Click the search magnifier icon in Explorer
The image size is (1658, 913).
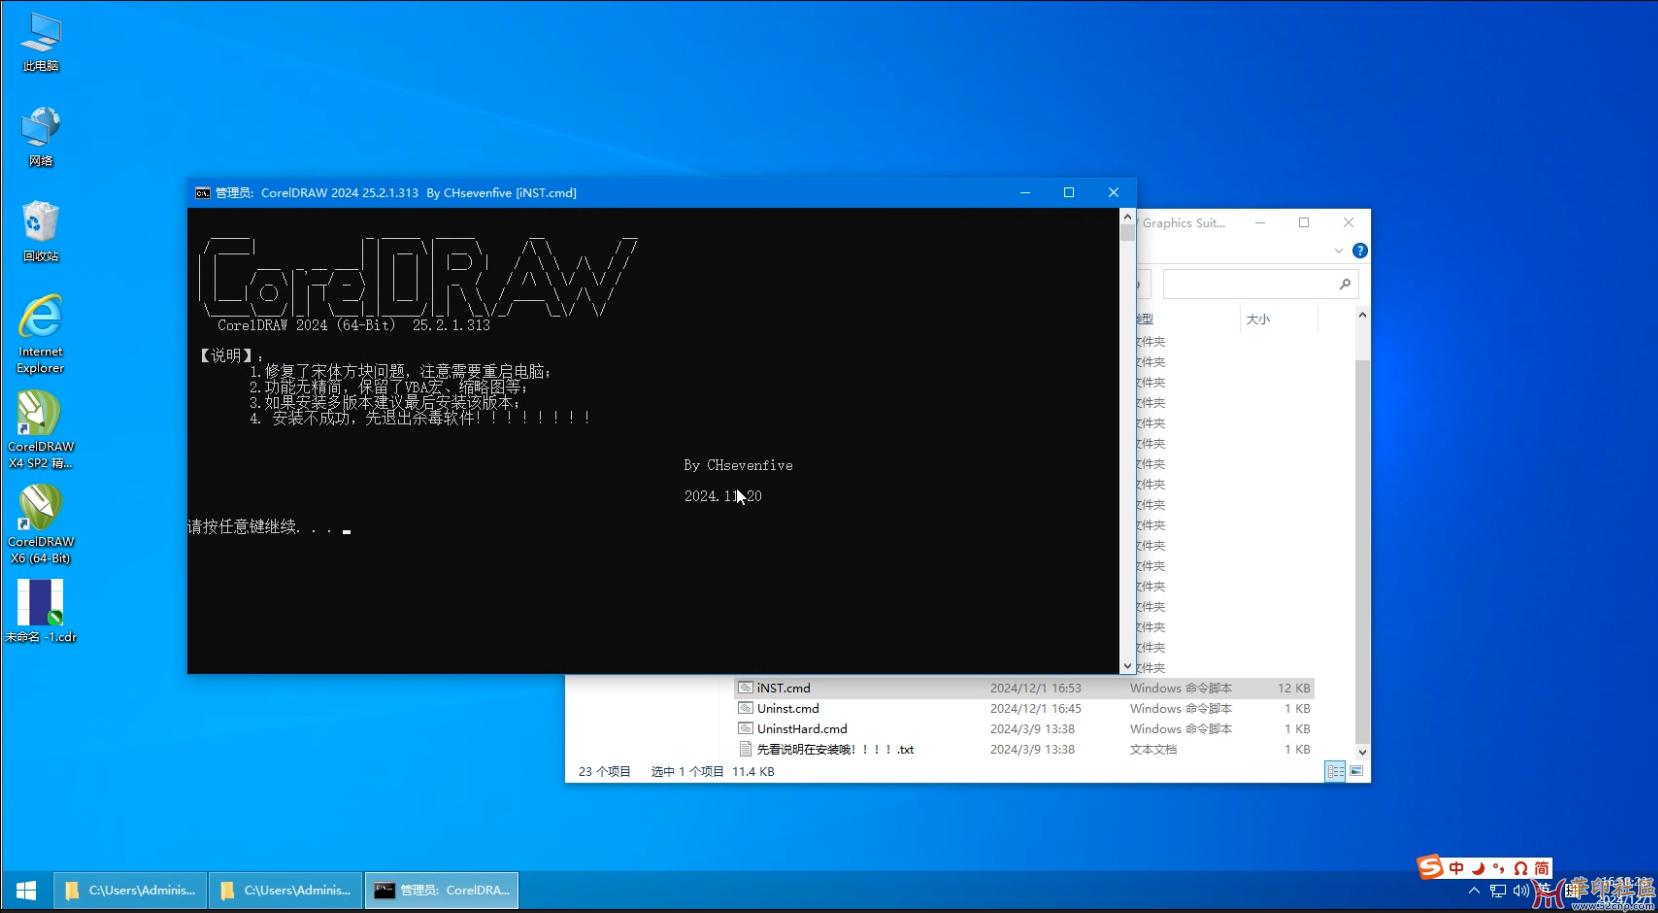(1345, 285)
